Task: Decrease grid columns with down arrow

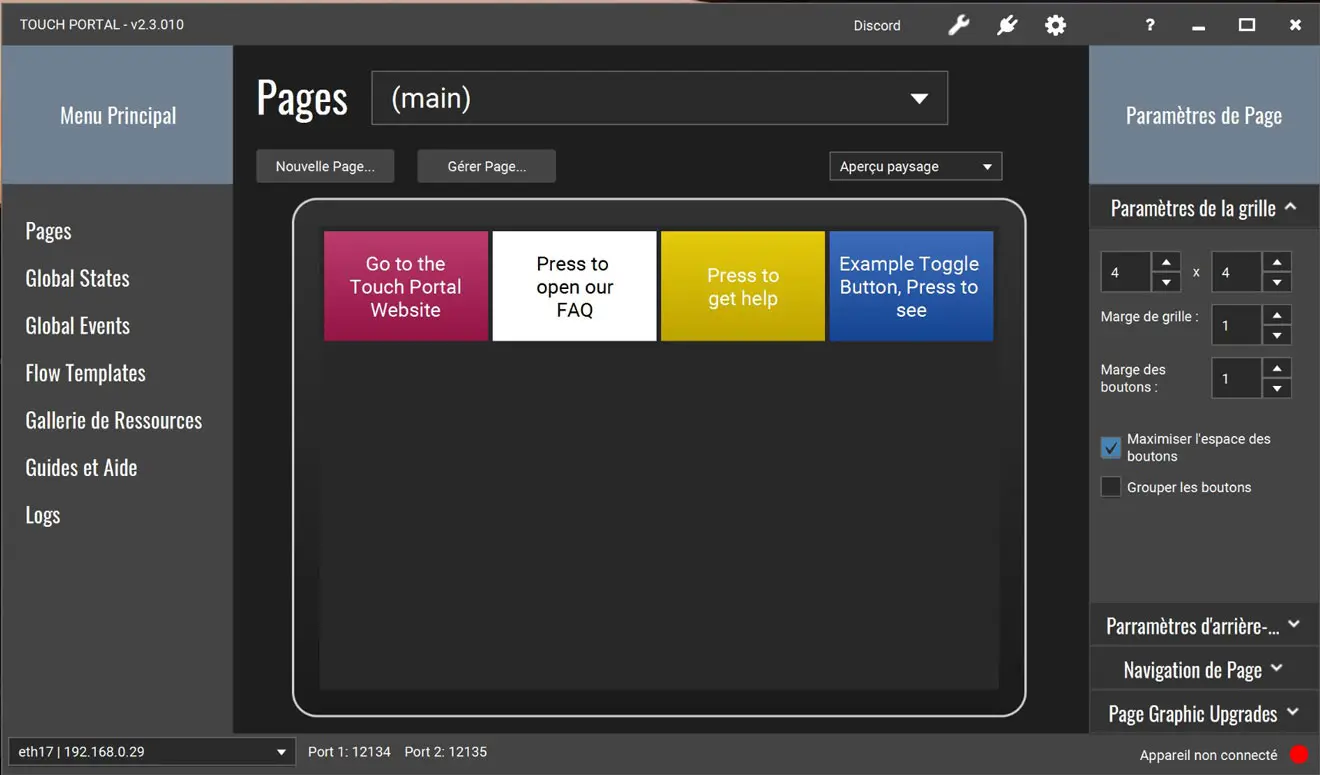Action: (x=1166, y=282)
